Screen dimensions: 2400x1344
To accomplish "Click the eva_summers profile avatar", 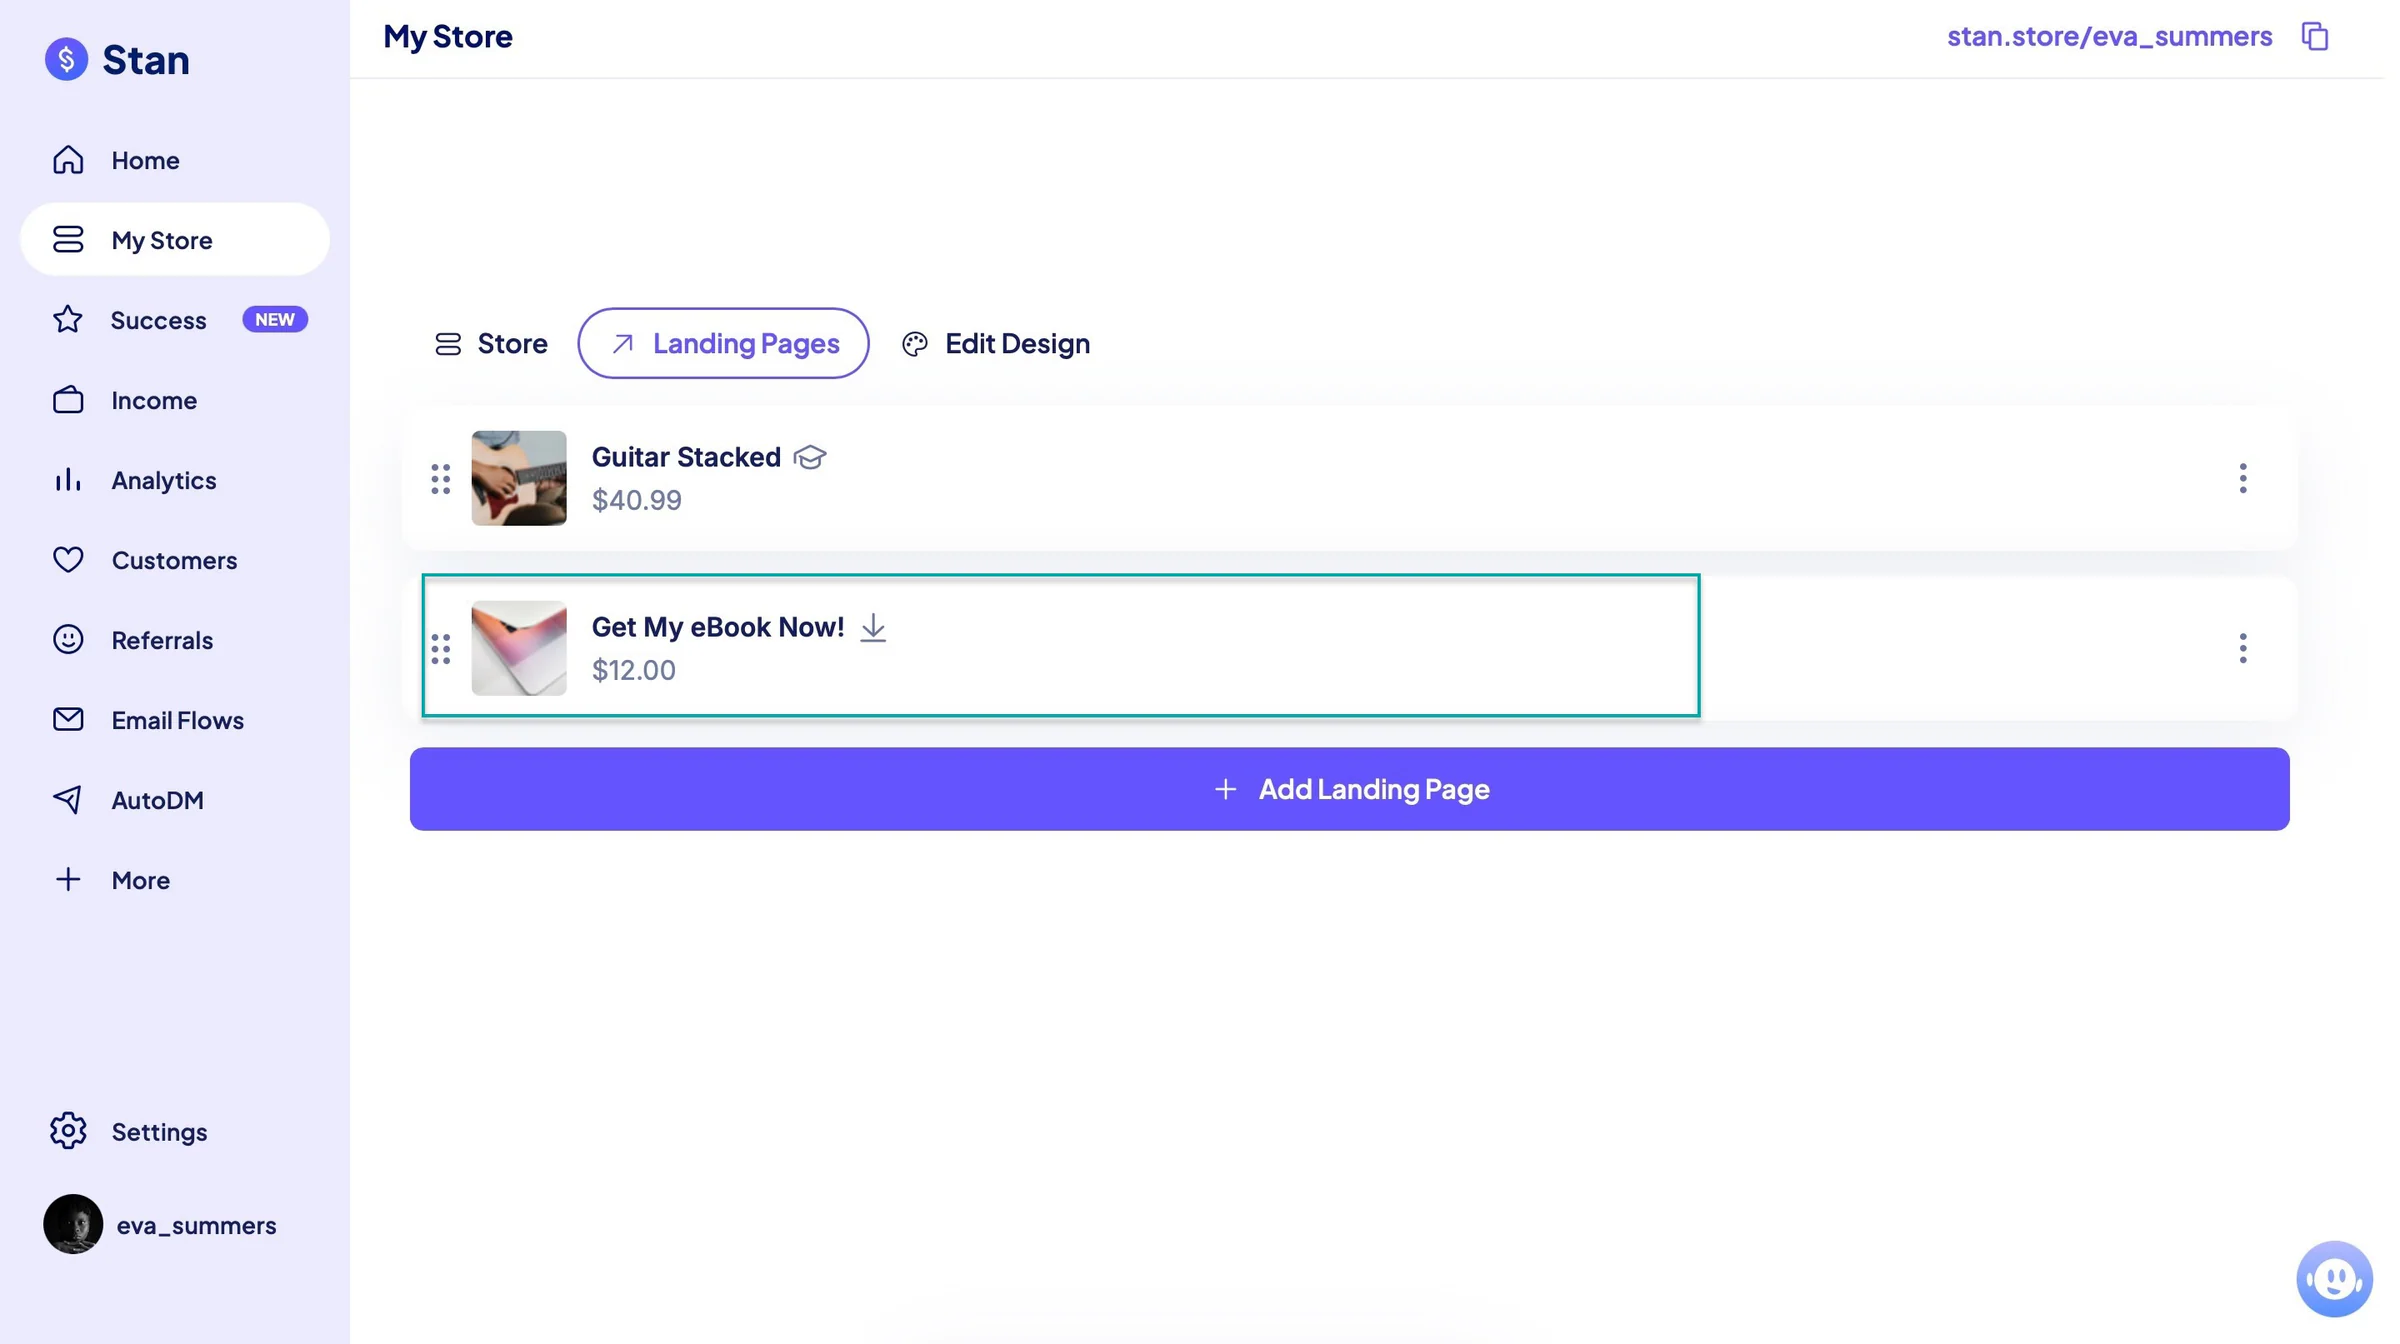I will tap(73, 1225).
